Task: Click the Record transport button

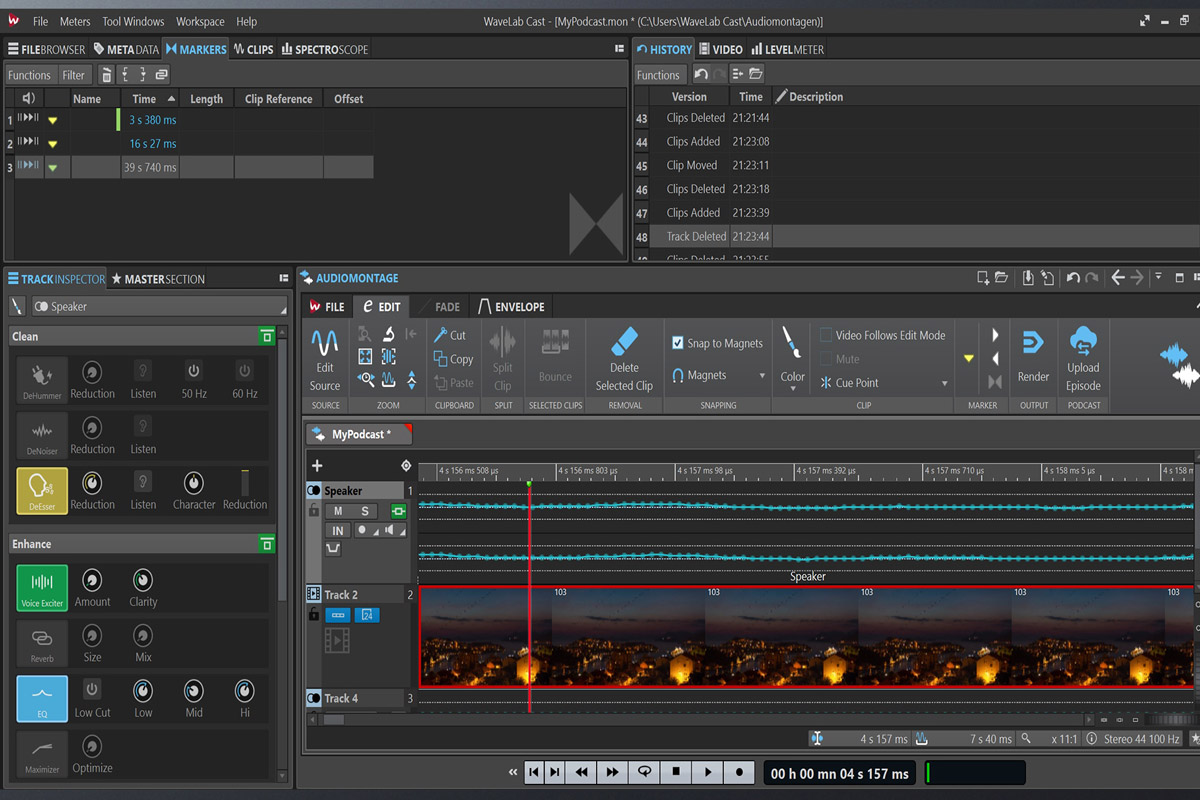Action: (x=739, y=772)
